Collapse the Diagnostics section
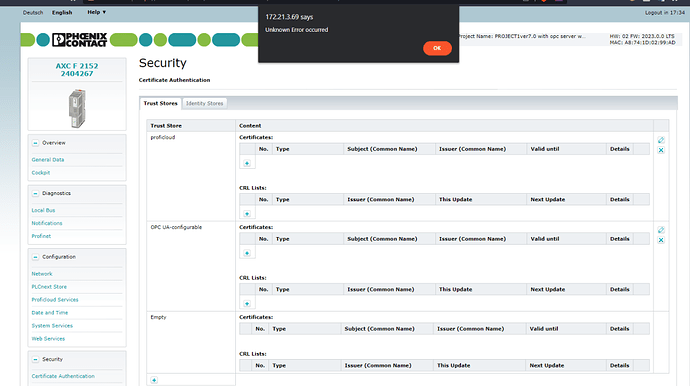This screenshot has height=386, width=690. (x=35, y=194)
